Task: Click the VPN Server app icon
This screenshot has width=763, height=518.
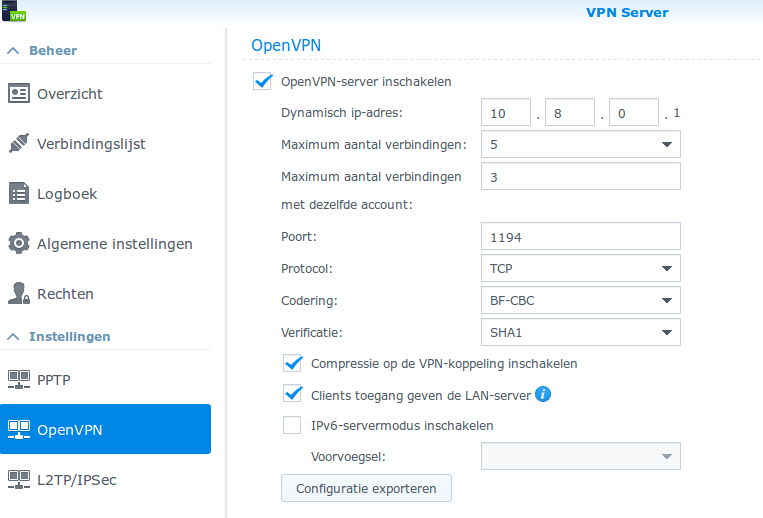Action: [14, 11]
